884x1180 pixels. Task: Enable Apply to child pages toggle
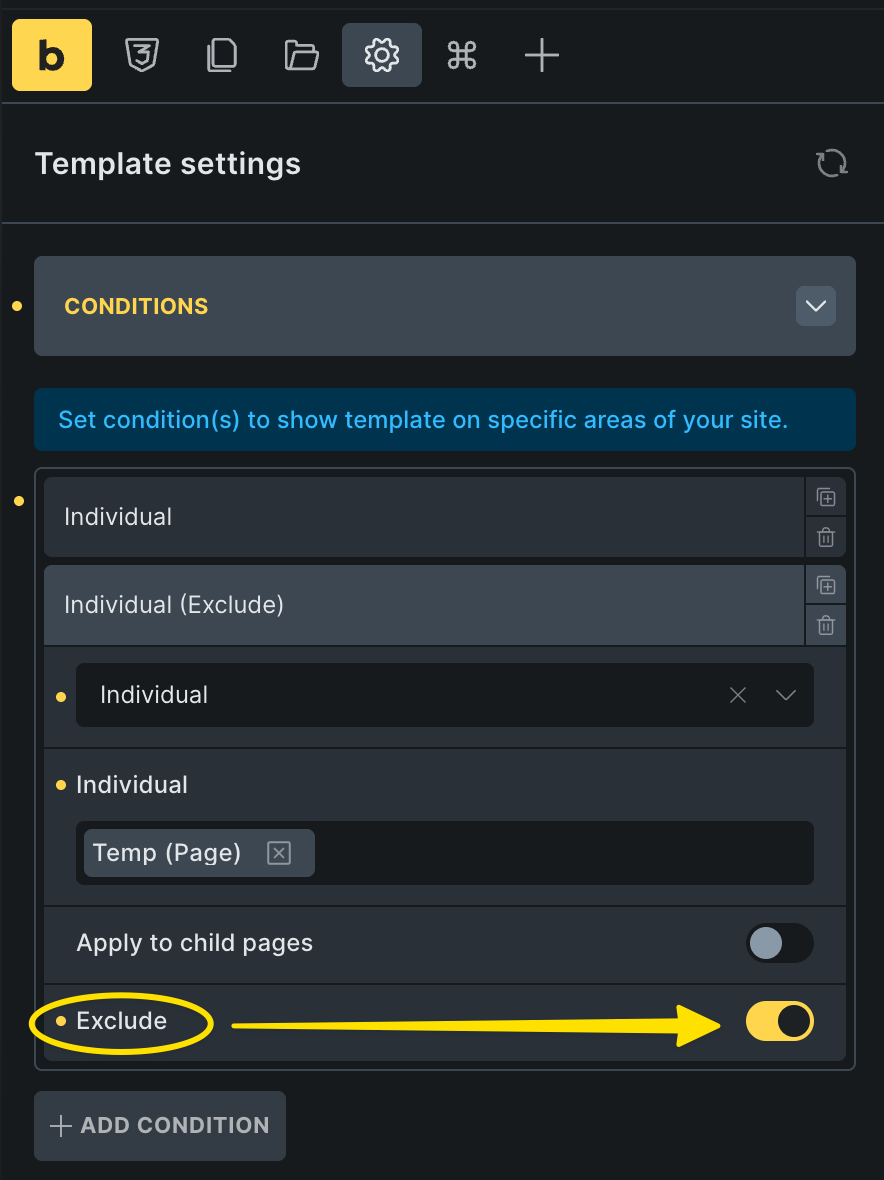pyautogui.click(x=780, y=943)
